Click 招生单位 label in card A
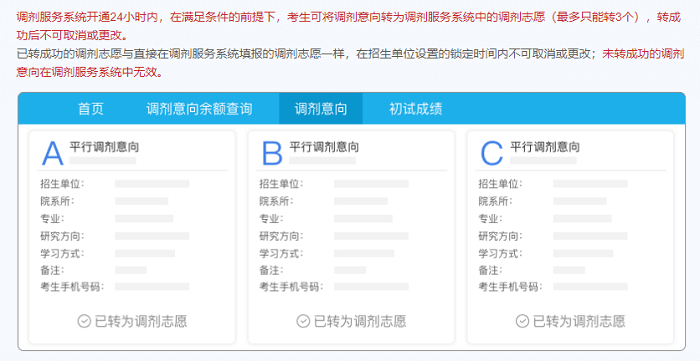Viewport: 700px width, 361px height. point(62,183)
